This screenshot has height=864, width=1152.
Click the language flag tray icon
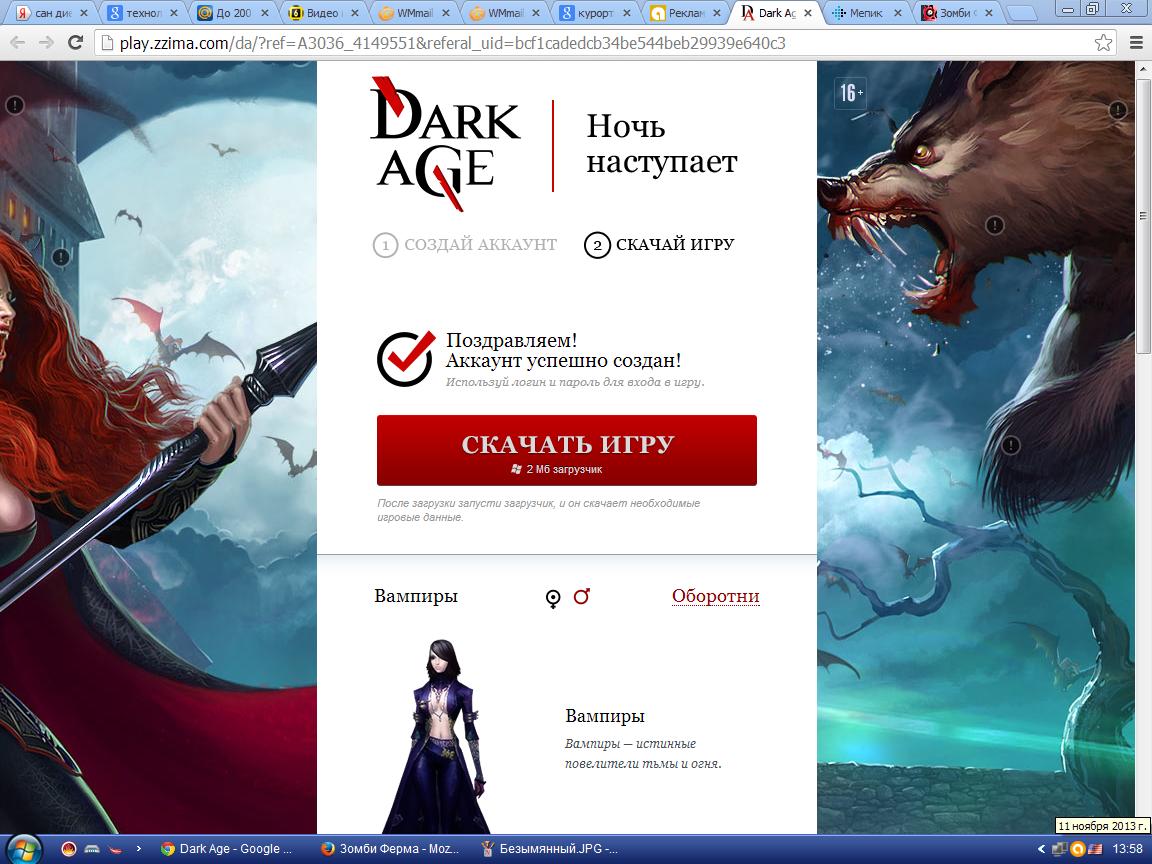click(x=1095, y=849)
